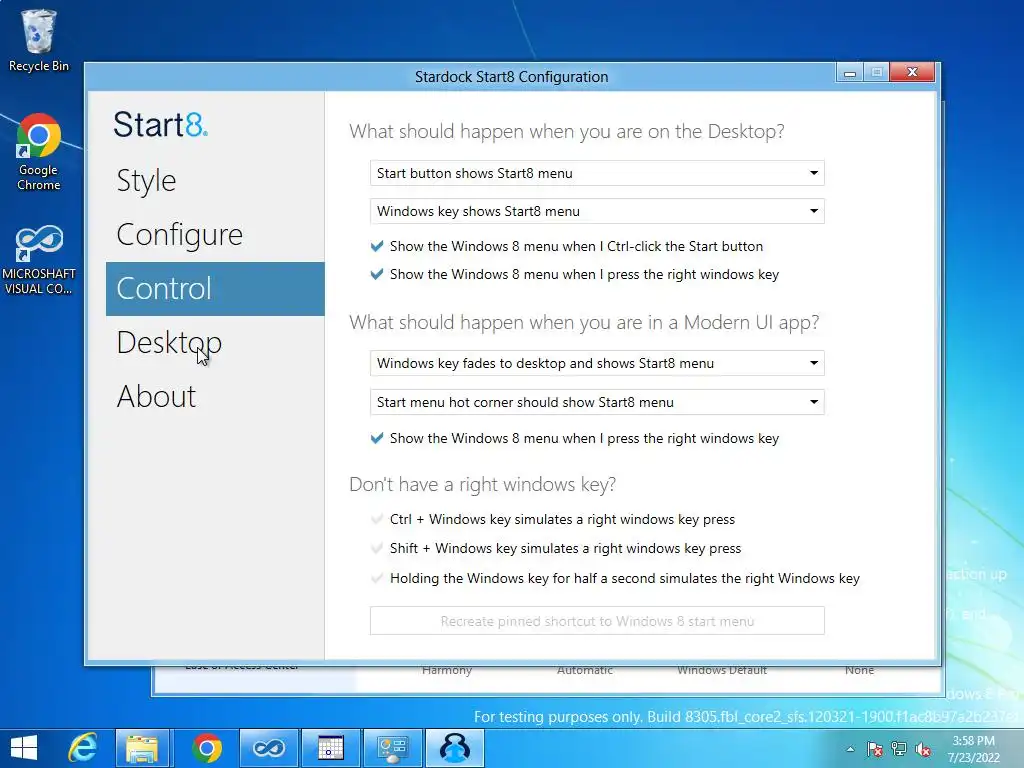1024x768 pixels.
Task: Open the Microshaft Visual Co desktop shortcut
Action: 38,260
